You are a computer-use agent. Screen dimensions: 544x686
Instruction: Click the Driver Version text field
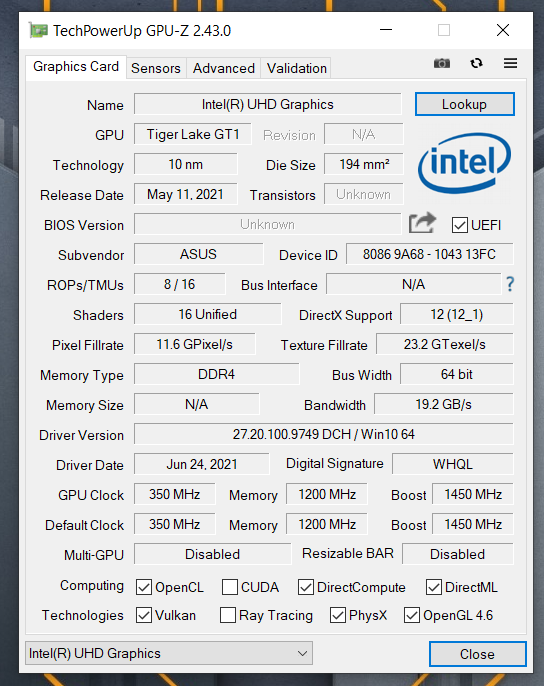tap(323, 434)
